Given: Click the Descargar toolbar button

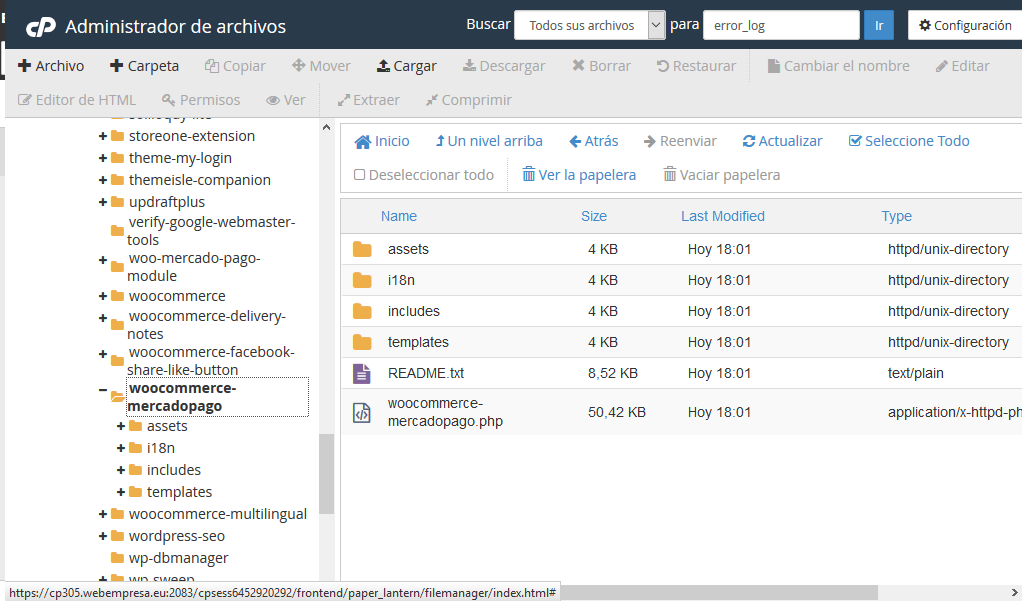Looking at the screenshot, I should point(504,66).
